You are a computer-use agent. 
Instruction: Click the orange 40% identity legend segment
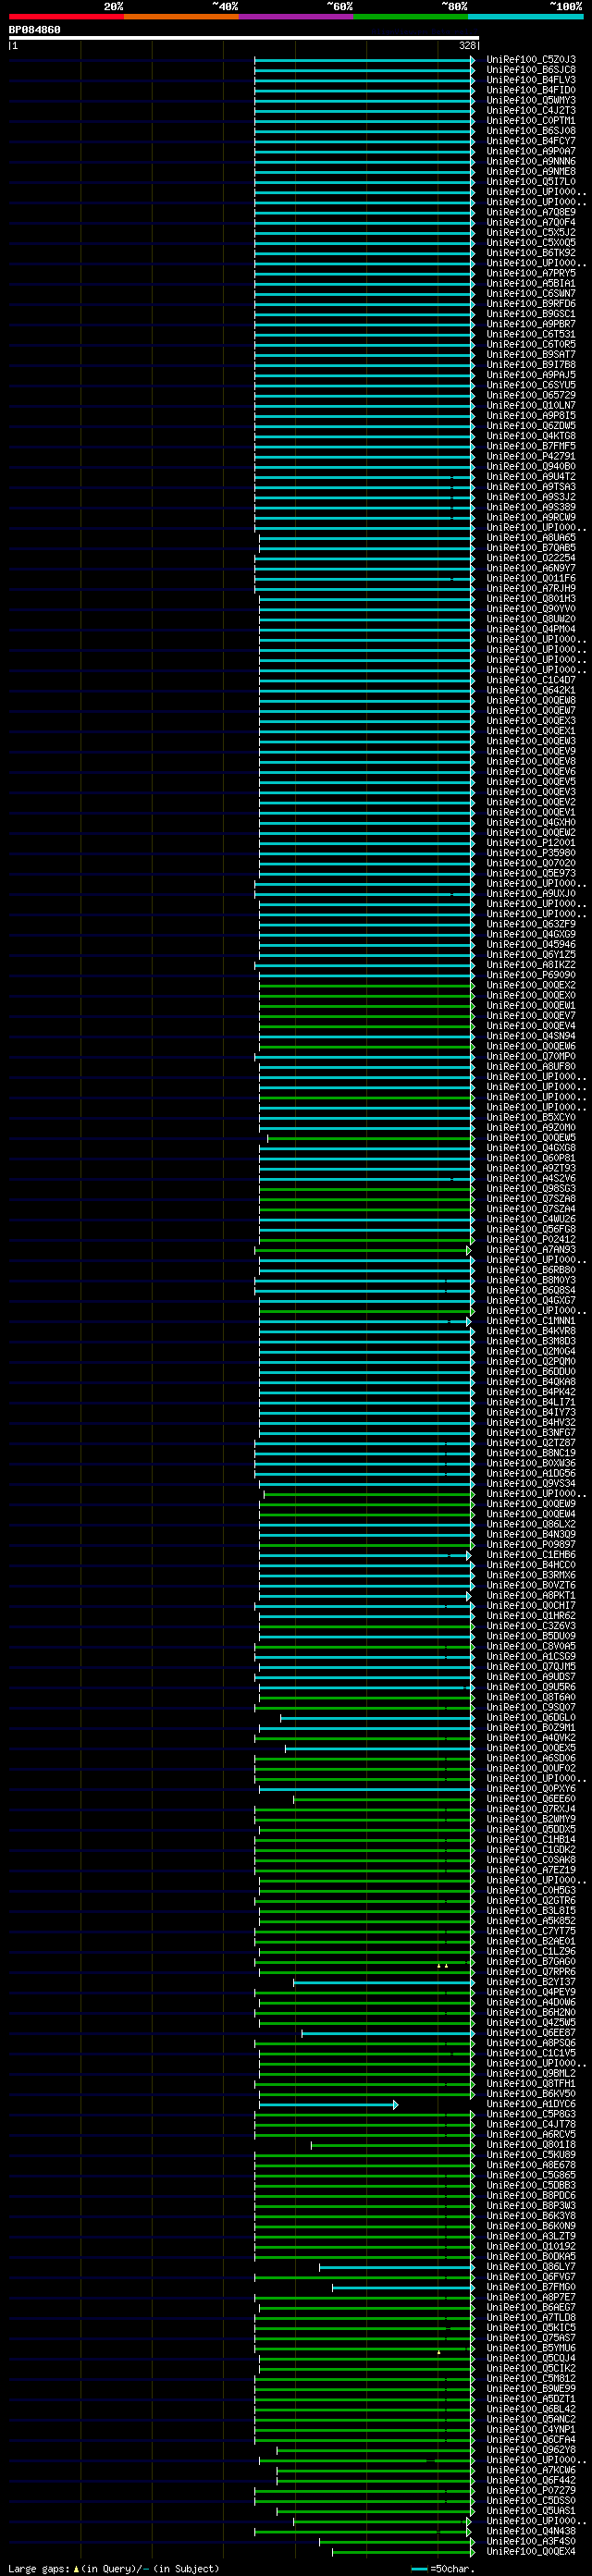point(181,17)
